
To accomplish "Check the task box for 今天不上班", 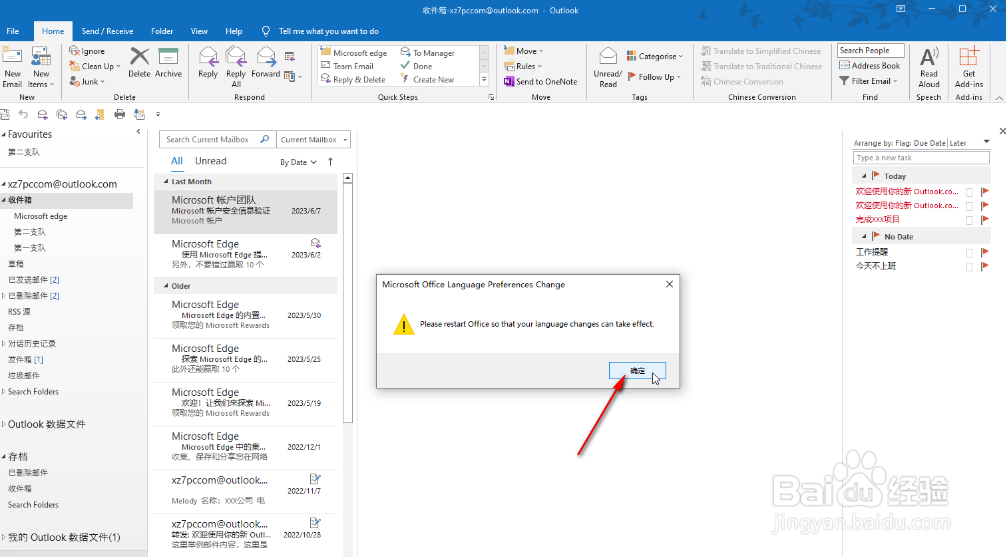I will tap(969, 267).
